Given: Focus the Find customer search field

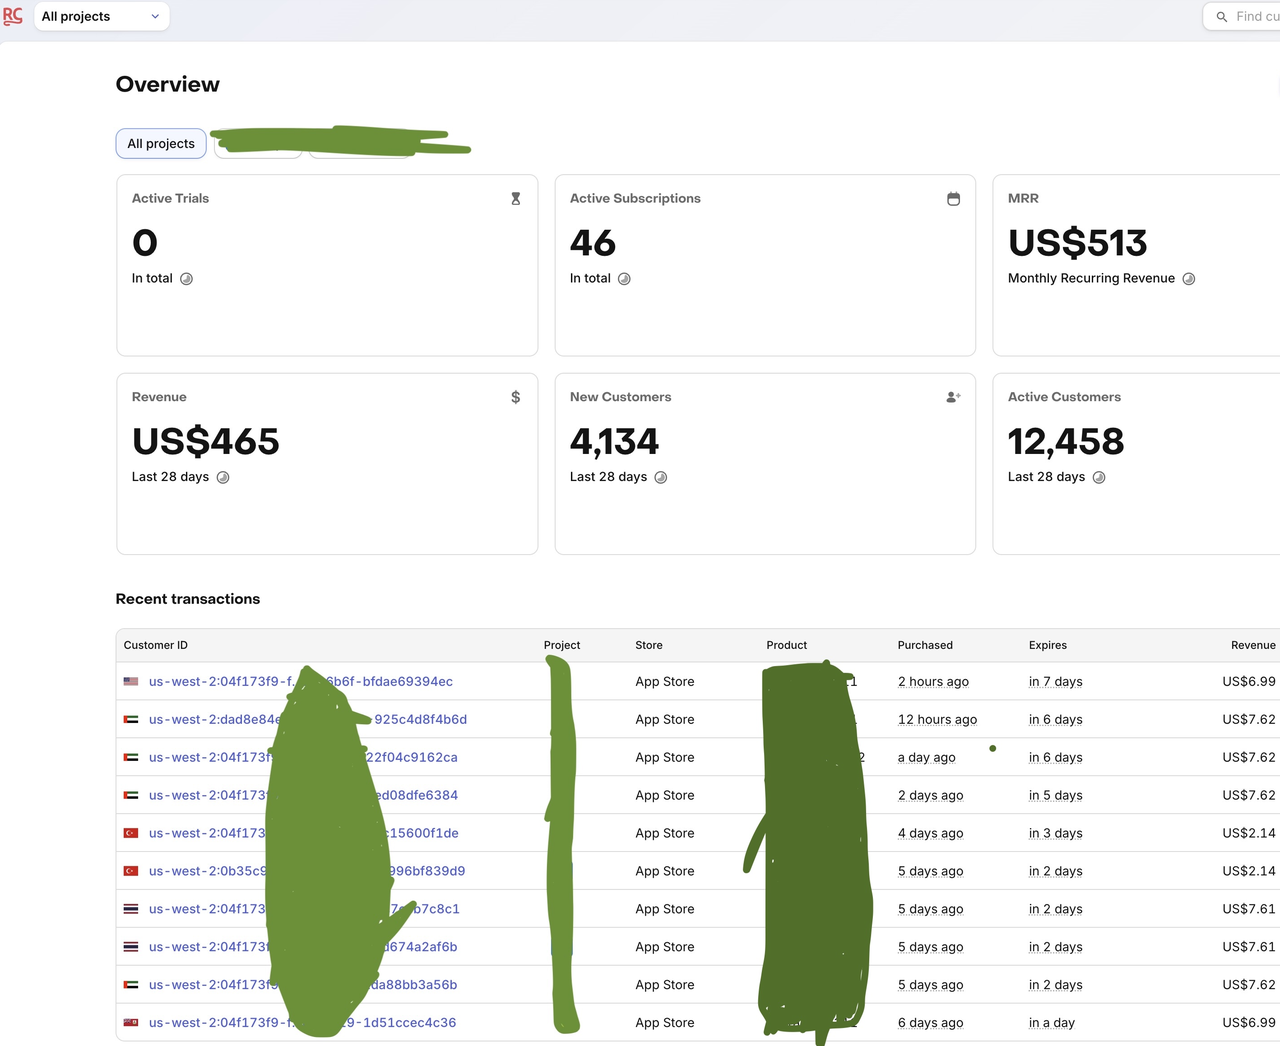Looking at the screenshot, I should click(1242, 16).
